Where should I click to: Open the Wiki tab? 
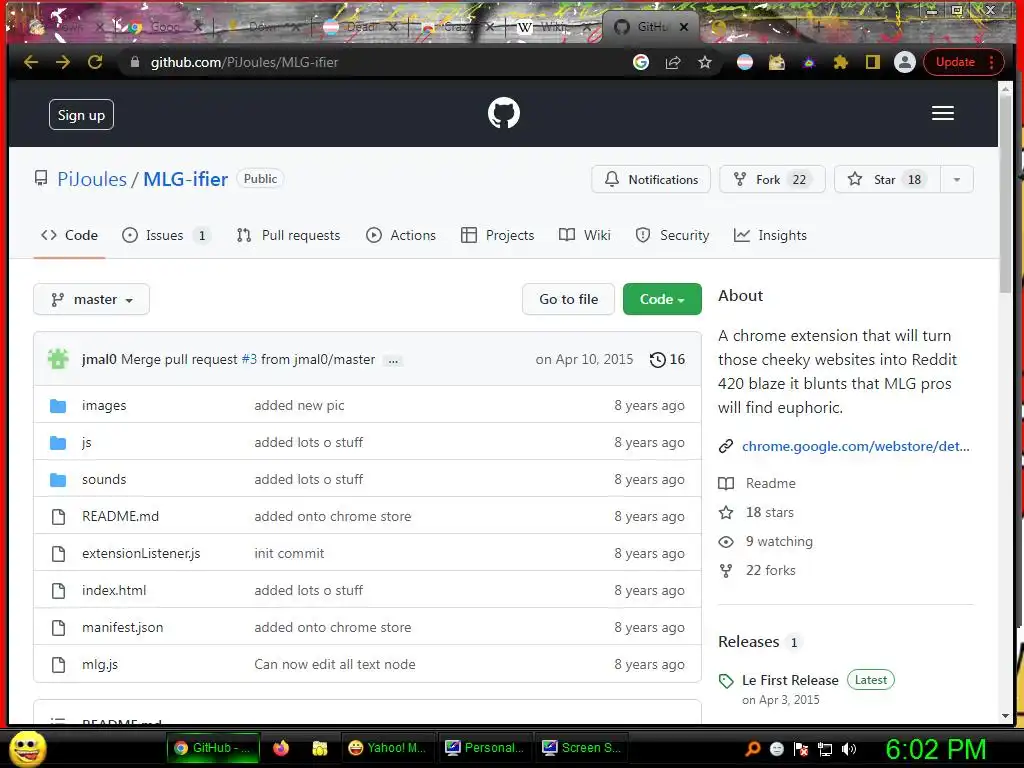click(585, 235)
